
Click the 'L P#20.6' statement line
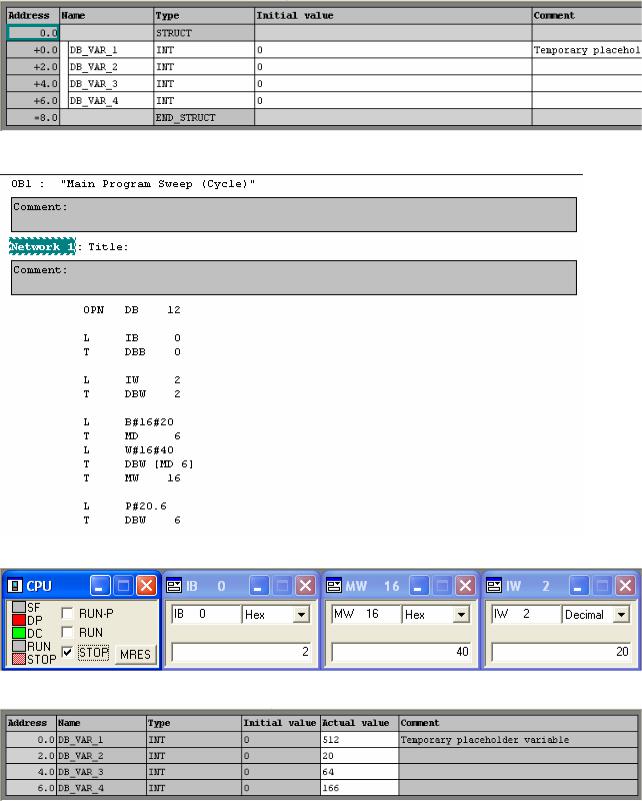point(125,506)
